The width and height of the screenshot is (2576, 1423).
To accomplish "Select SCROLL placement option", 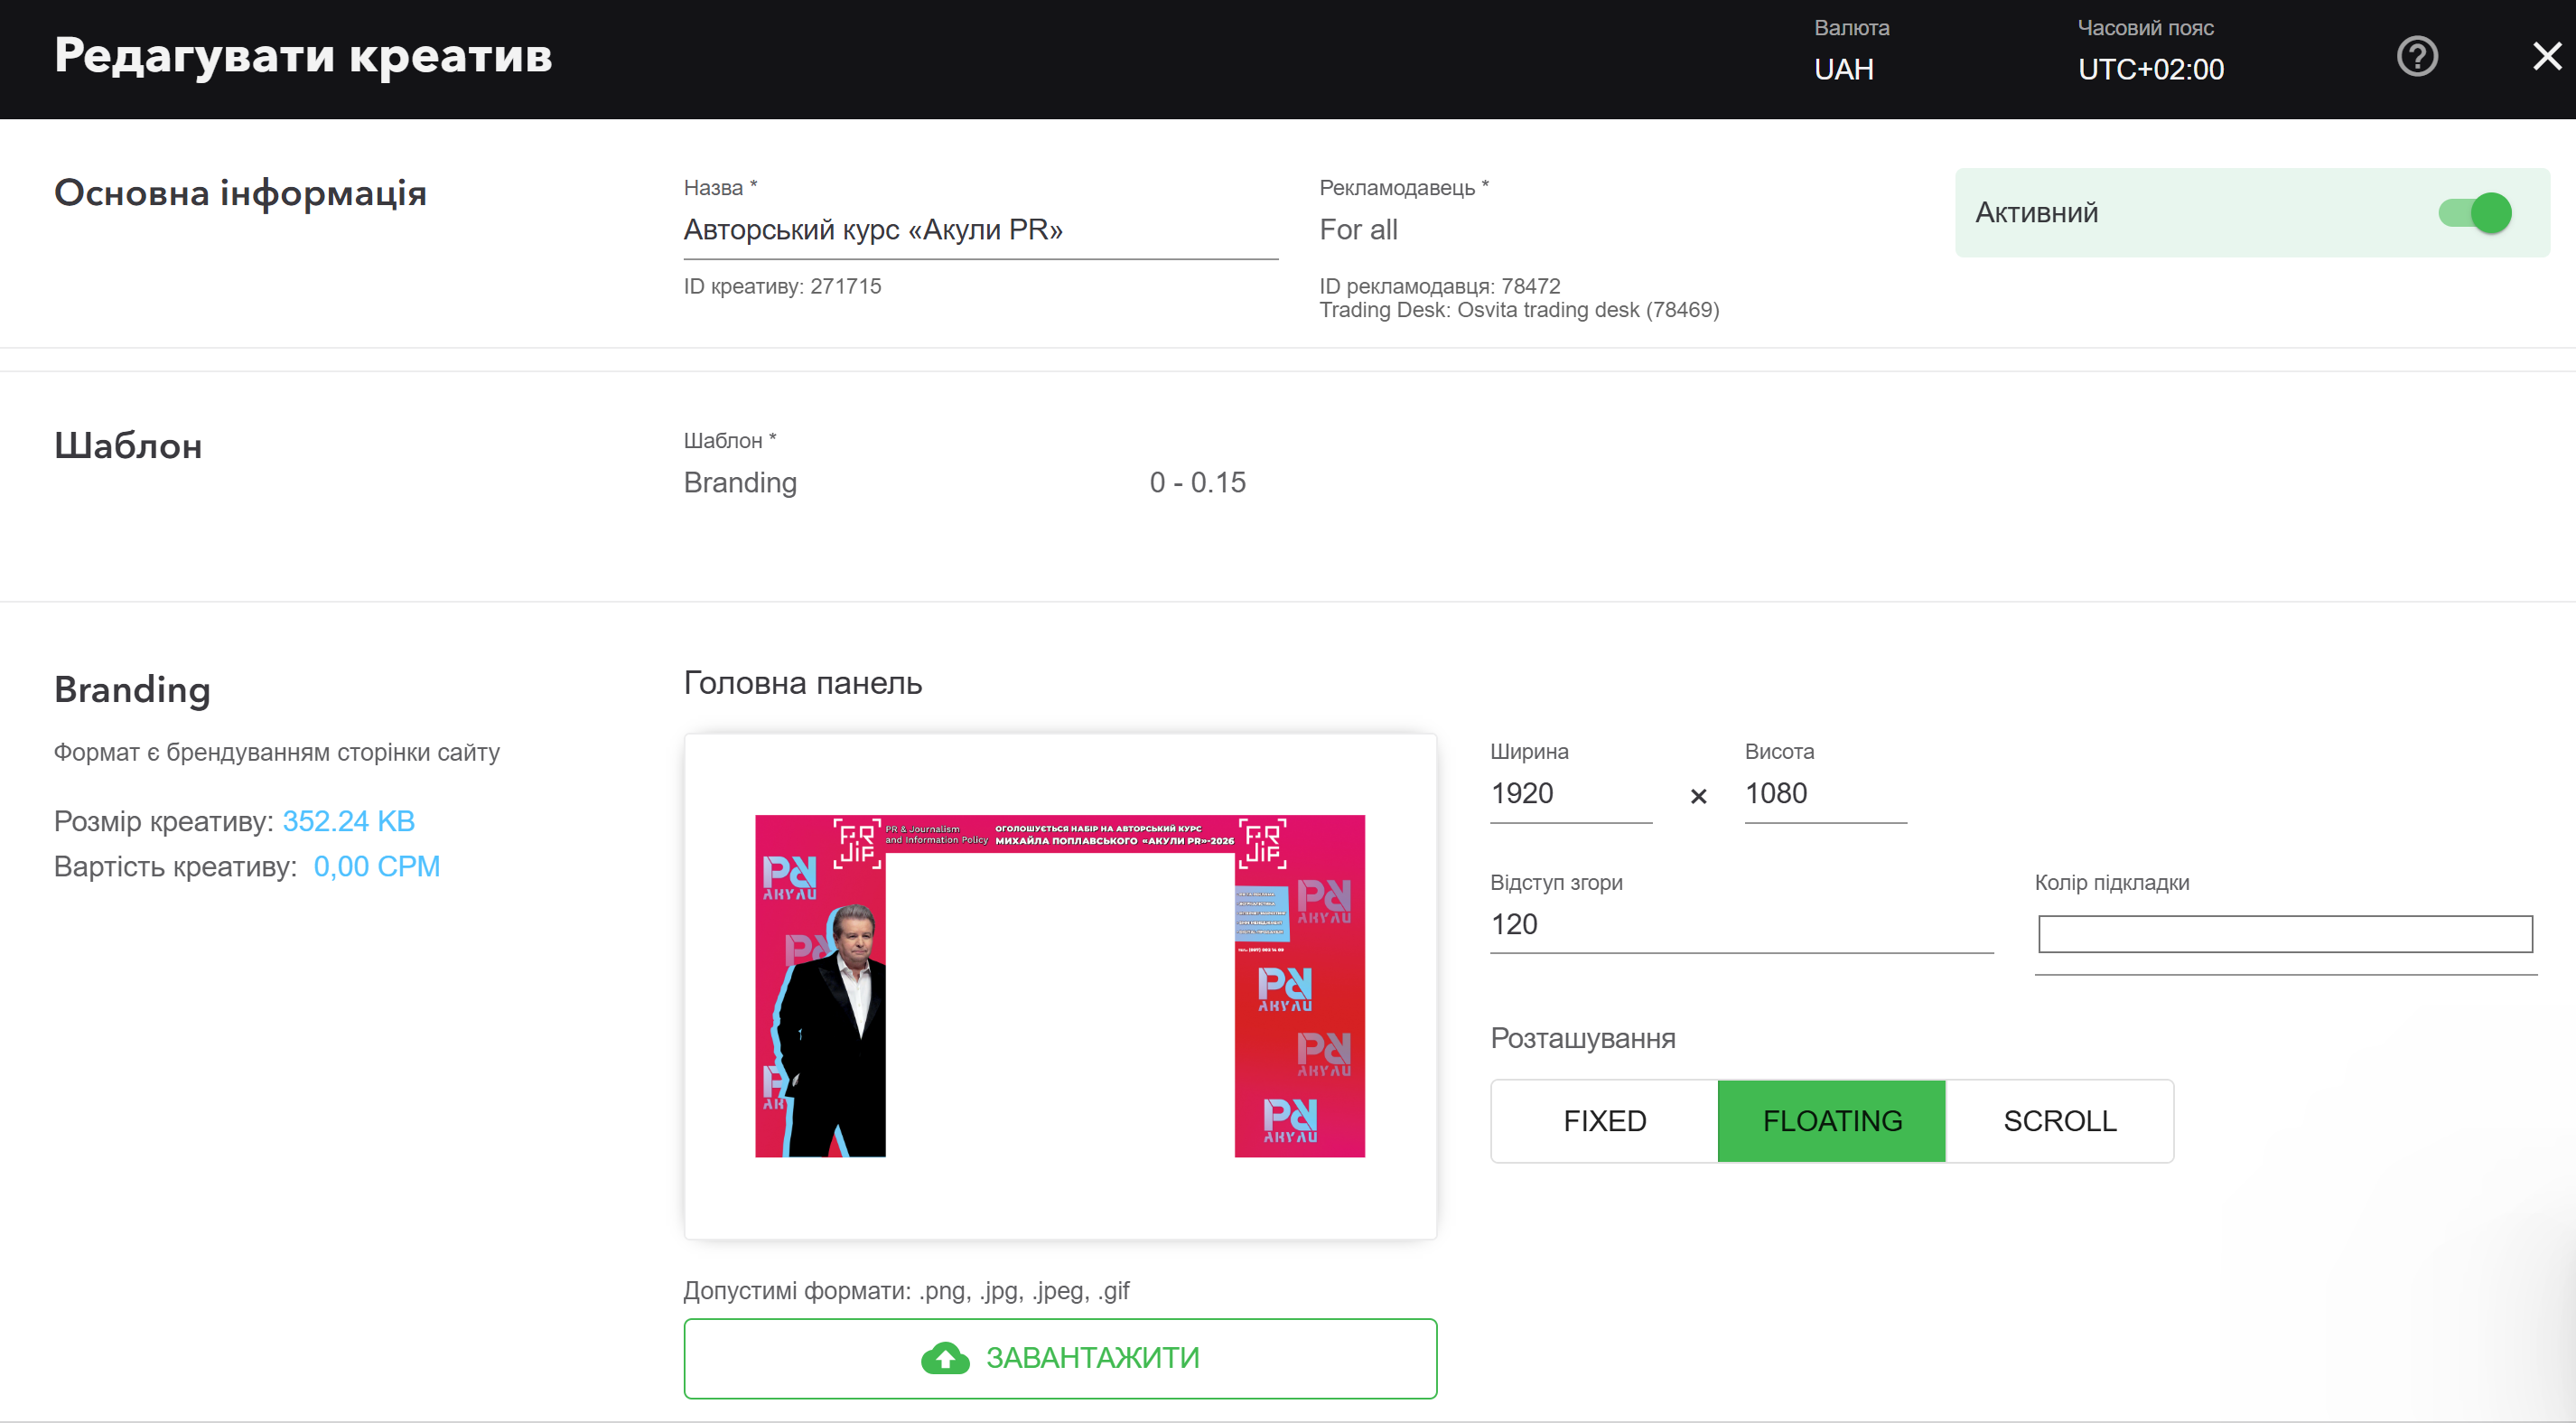I will (x=2059, y=1120).
